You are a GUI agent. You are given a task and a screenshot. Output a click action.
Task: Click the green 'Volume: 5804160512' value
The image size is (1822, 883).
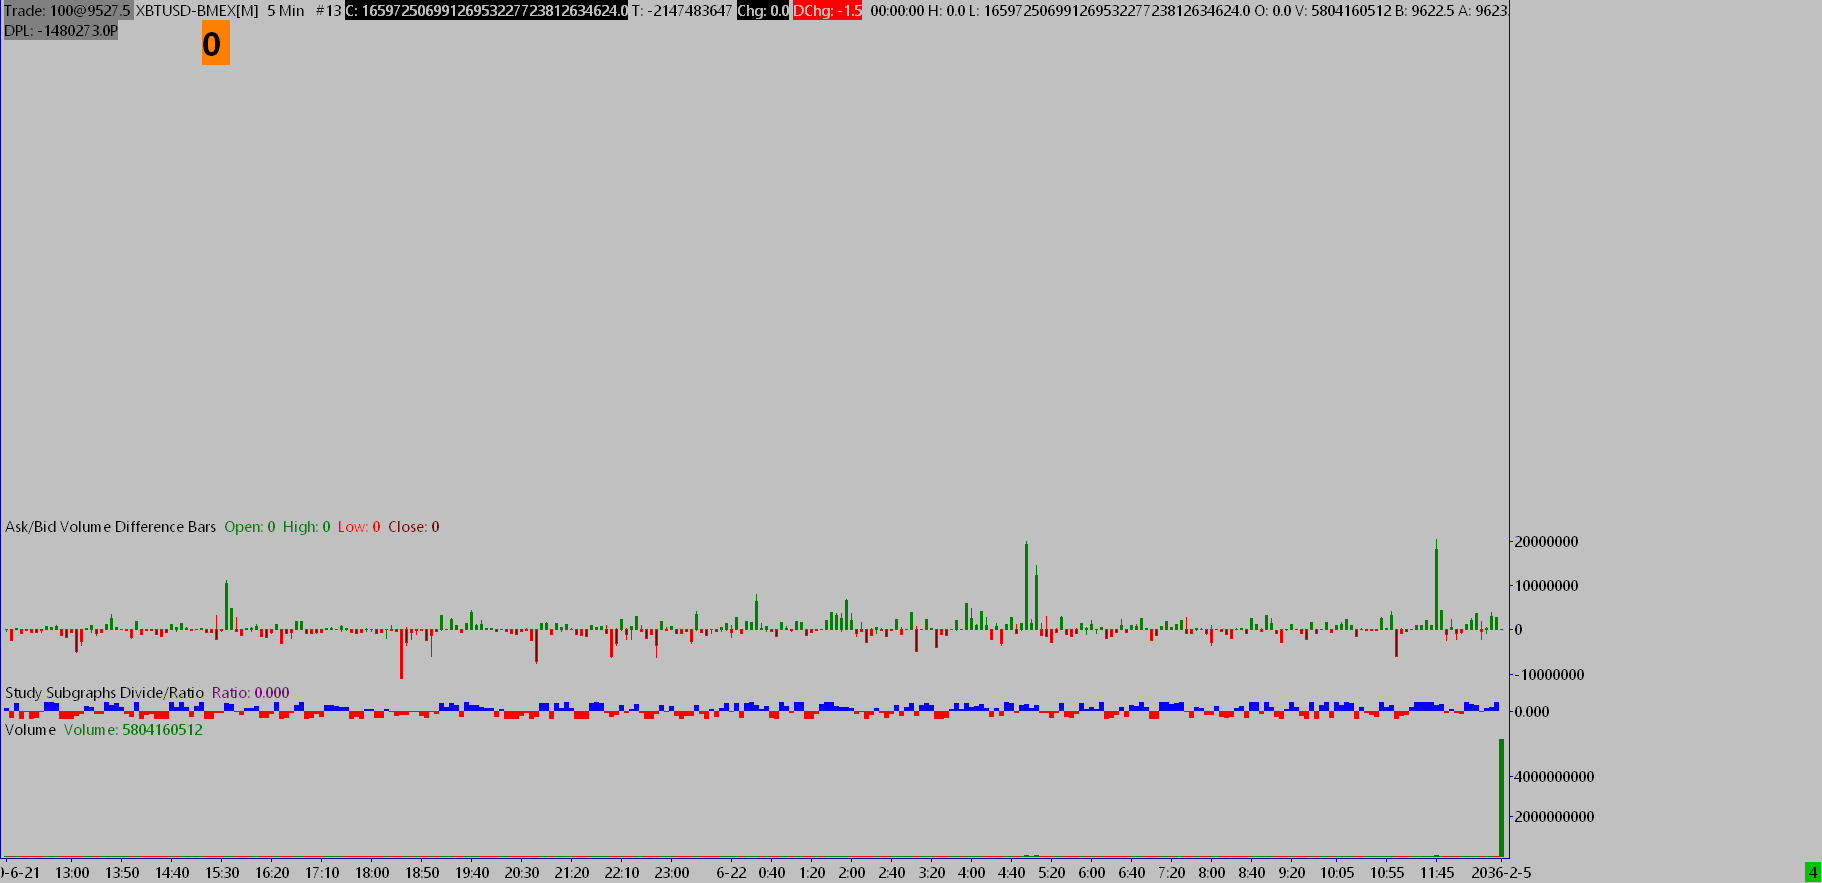point(133,729)
